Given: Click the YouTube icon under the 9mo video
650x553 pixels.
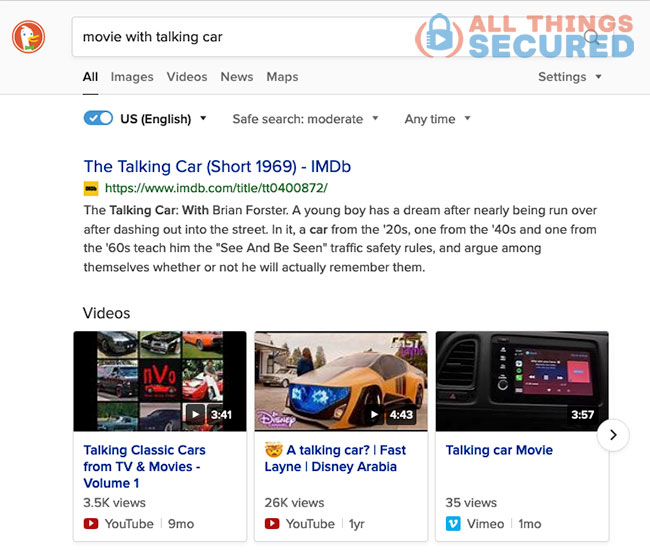Looking at the screenshot, I should [91, 524].
